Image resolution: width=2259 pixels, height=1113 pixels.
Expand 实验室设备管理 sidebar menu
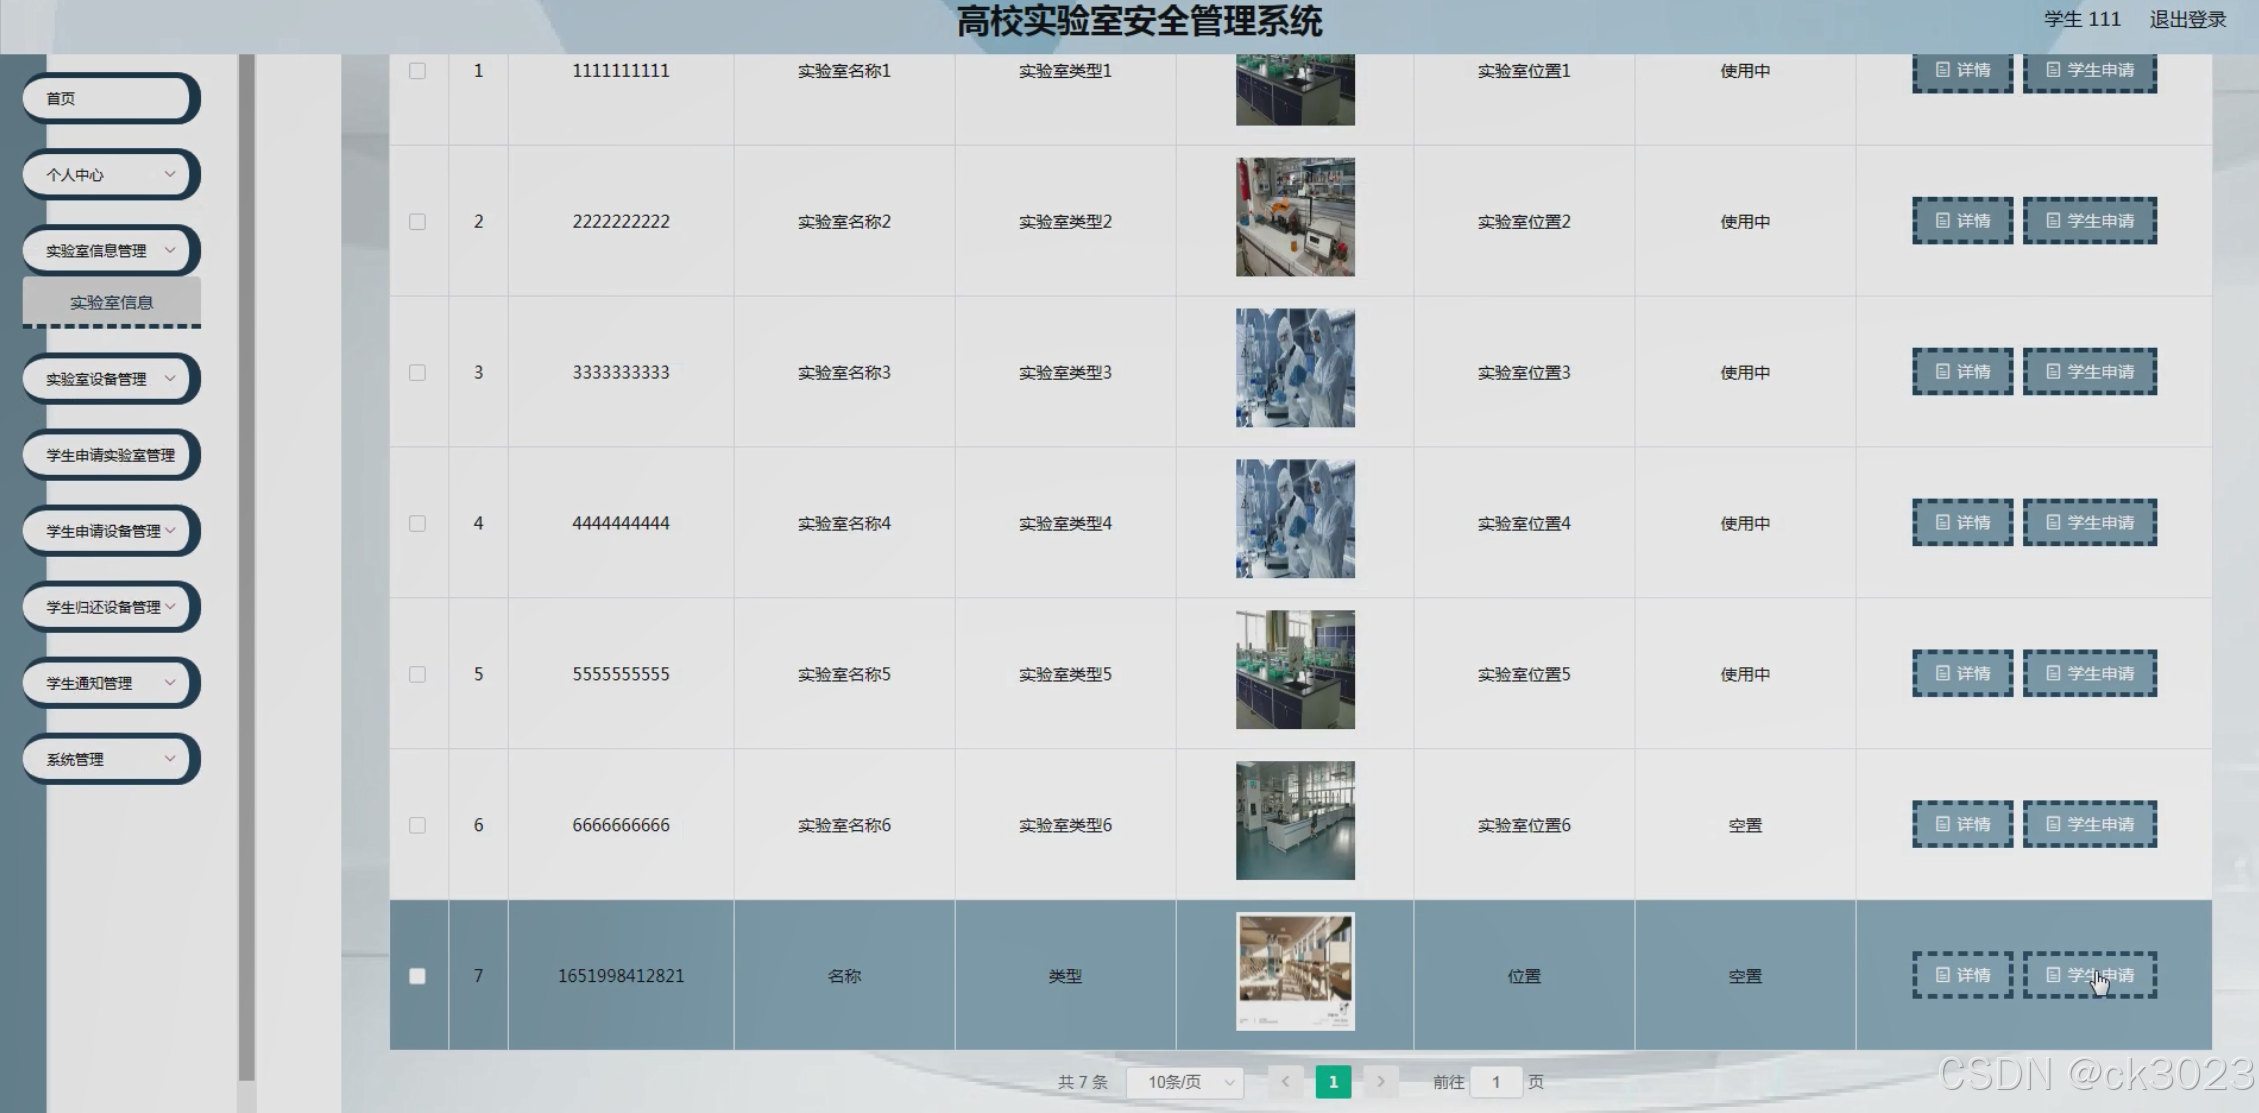click(110, 379)
